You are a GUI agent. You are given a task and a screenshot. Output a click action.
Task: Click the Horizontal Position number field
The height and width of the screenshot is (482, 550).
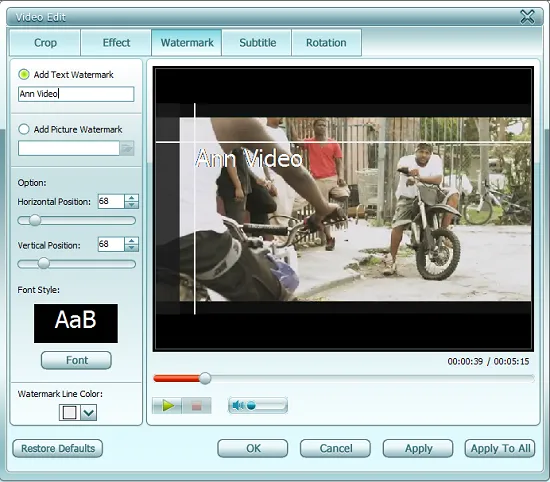[x=111, y=201]
